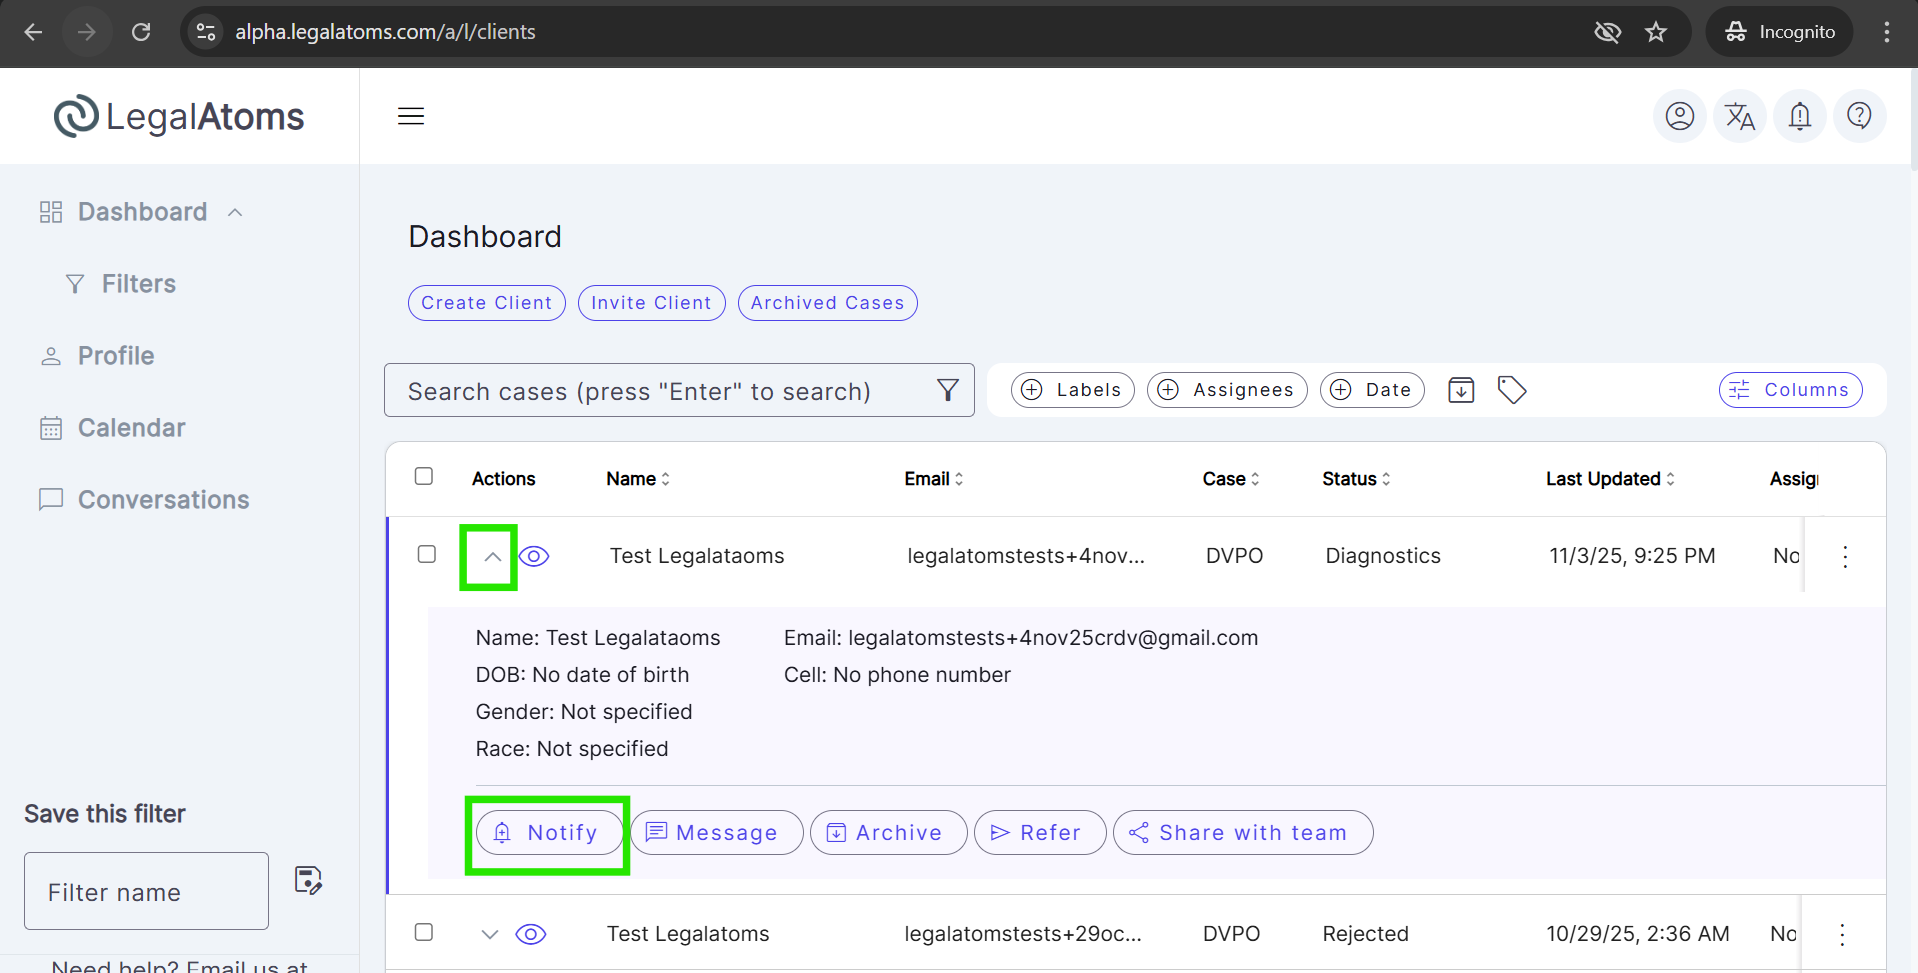Click the archive download icon in toolbar
The image size is (1918, 973).
[x=1461, y=390]
